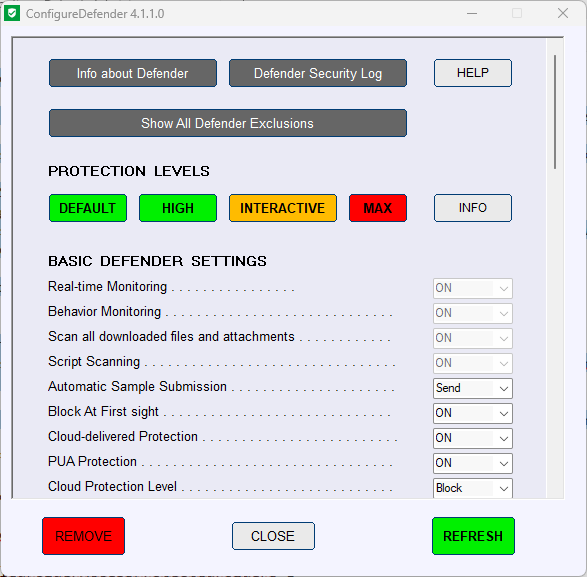This screenshot has width=587, height=577.
Task: Open Real-time Monitoring dropdown
Action: coord(473,288)
